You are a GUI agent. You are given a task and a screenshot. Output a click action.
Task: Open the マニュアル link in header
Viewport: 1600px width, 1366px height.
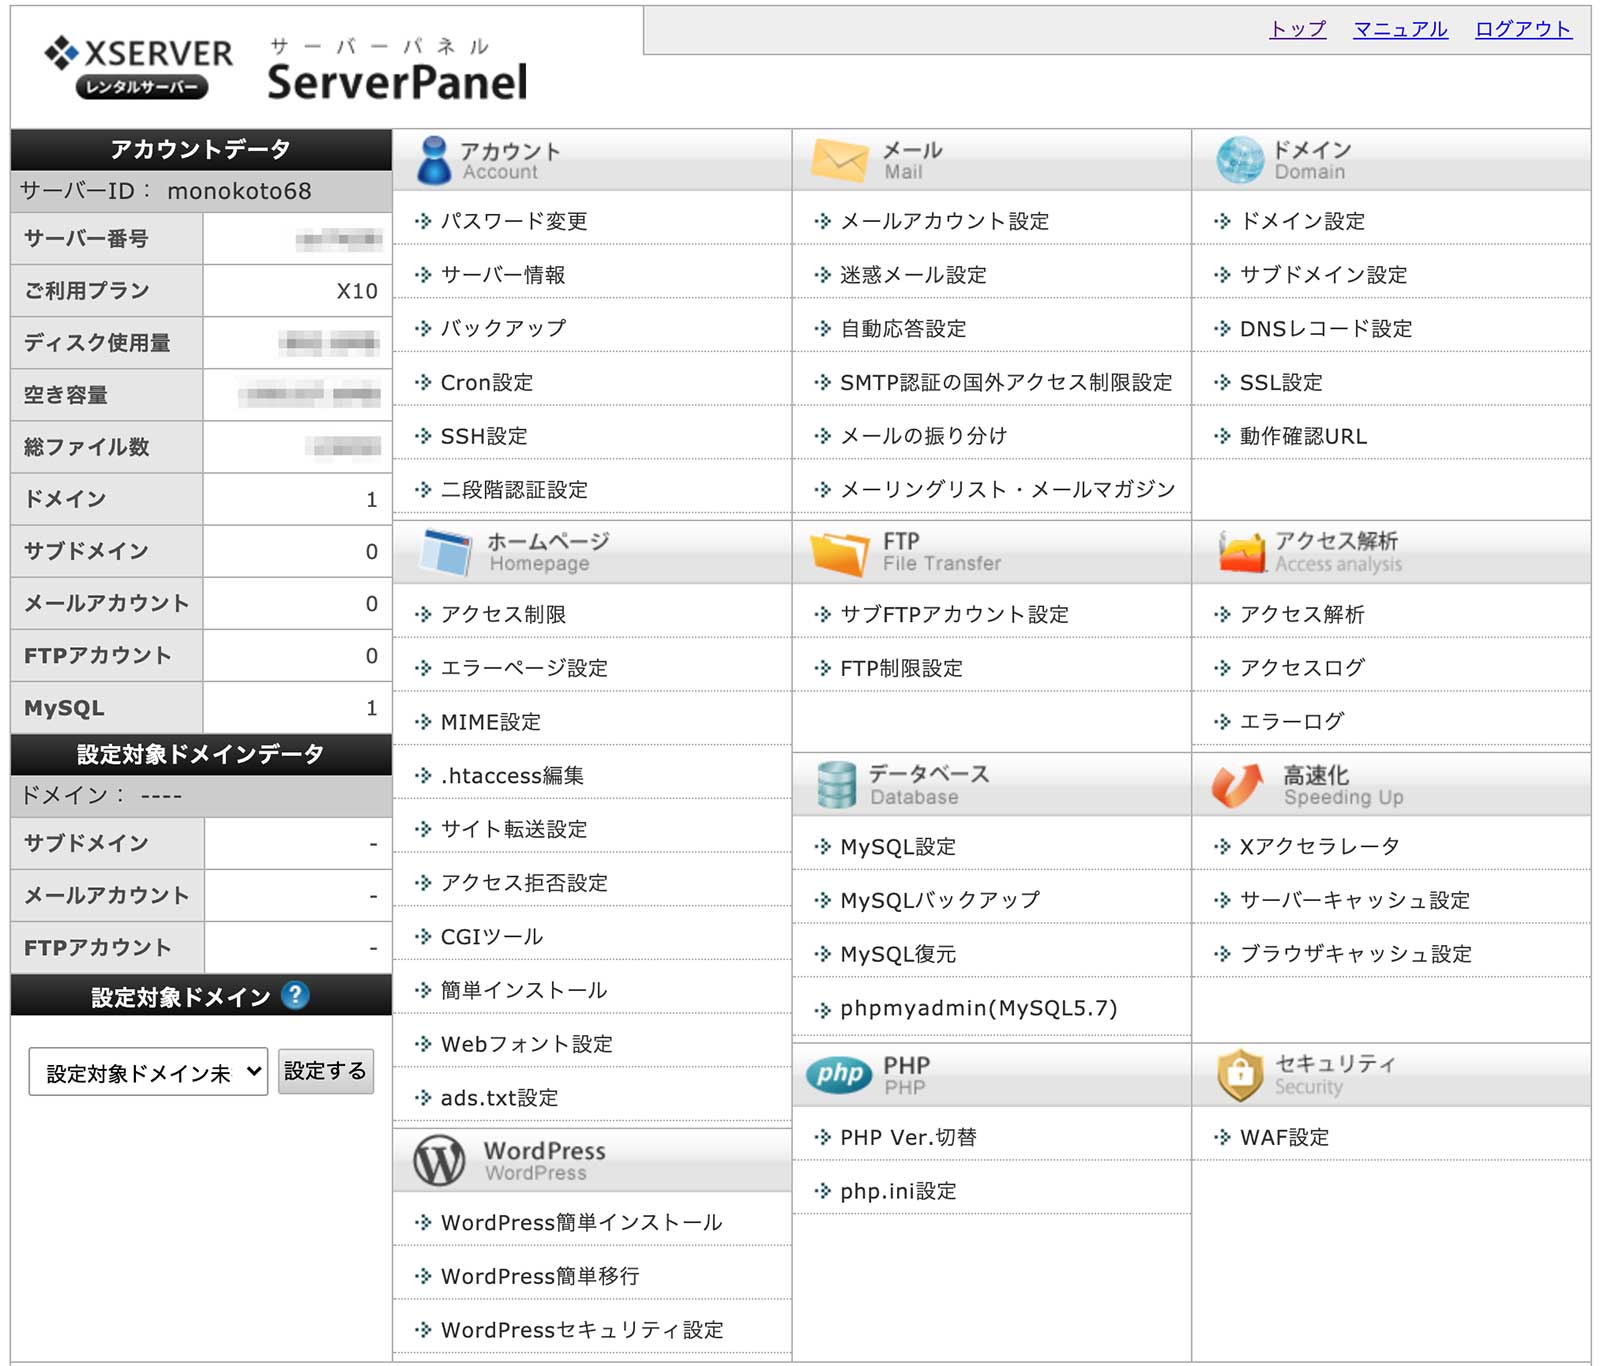(x=1400, y=29)
